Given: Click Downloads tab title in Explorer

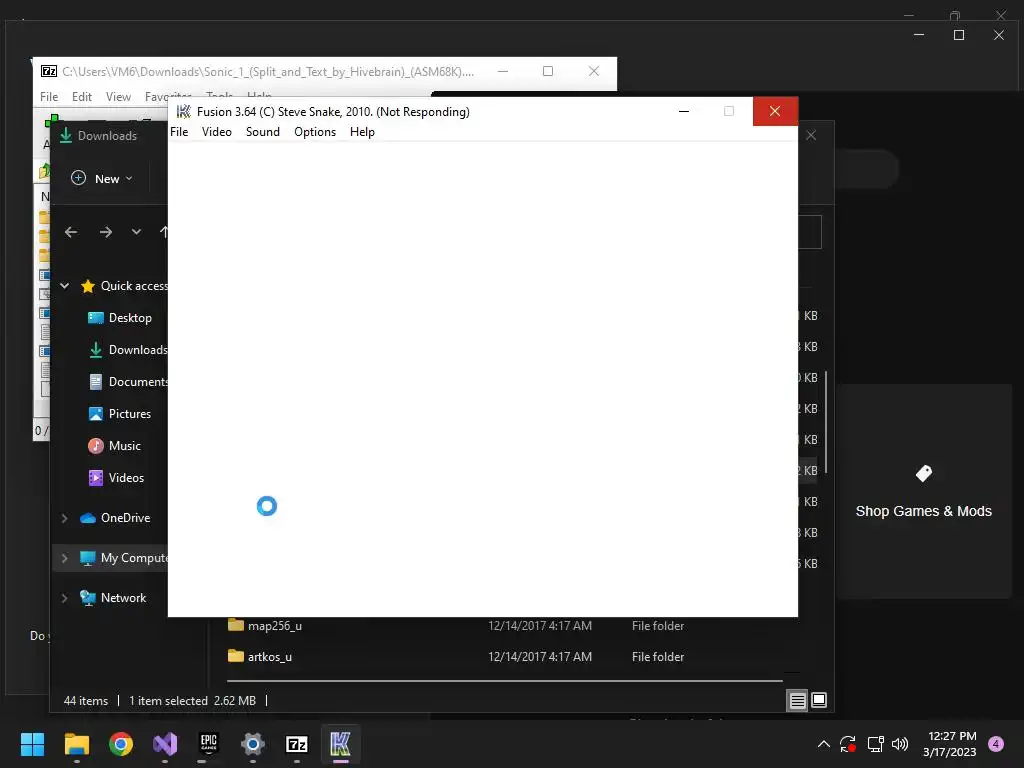Looking at the screenshot, I should [x=107, y=136].
